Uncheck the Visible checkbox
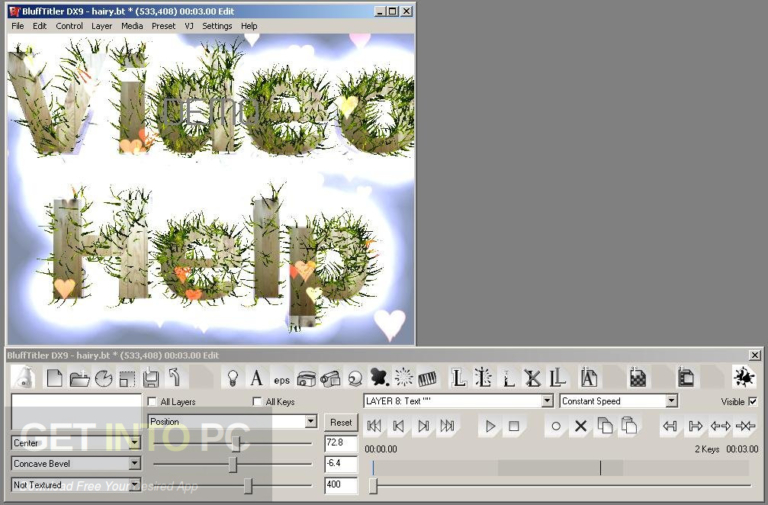The image size is (768, 505). [x=753, y=402]
